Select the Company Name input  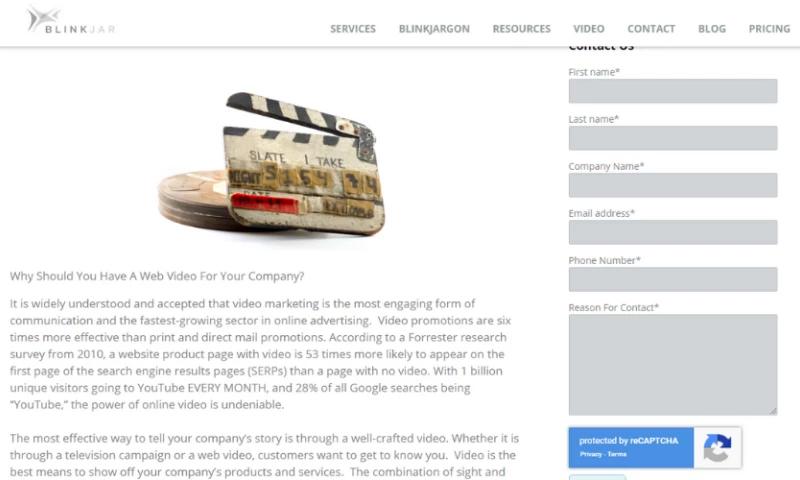pos(673,185)
